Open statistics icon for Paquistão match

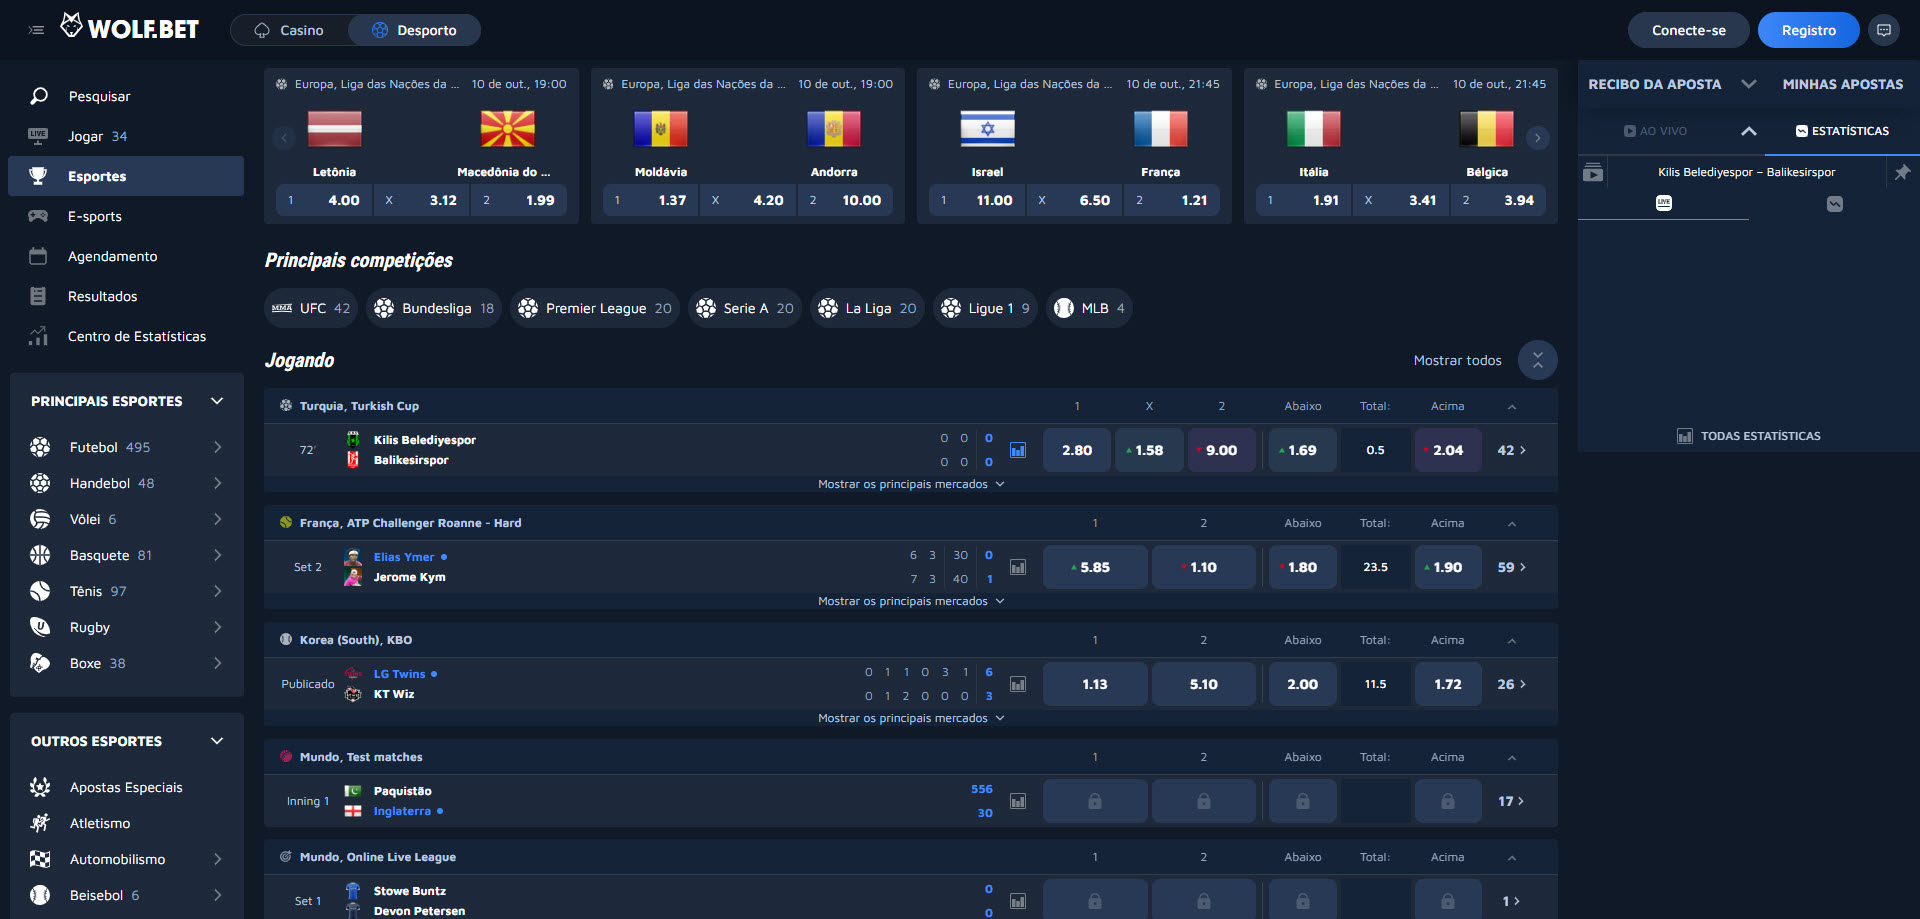pos(1018,801)
